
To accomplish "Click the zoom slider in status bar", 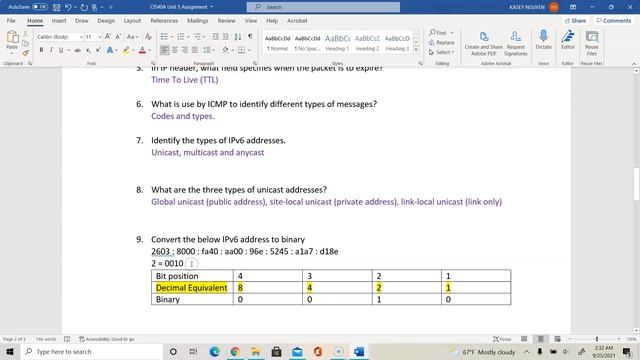I will pos(596,339).
